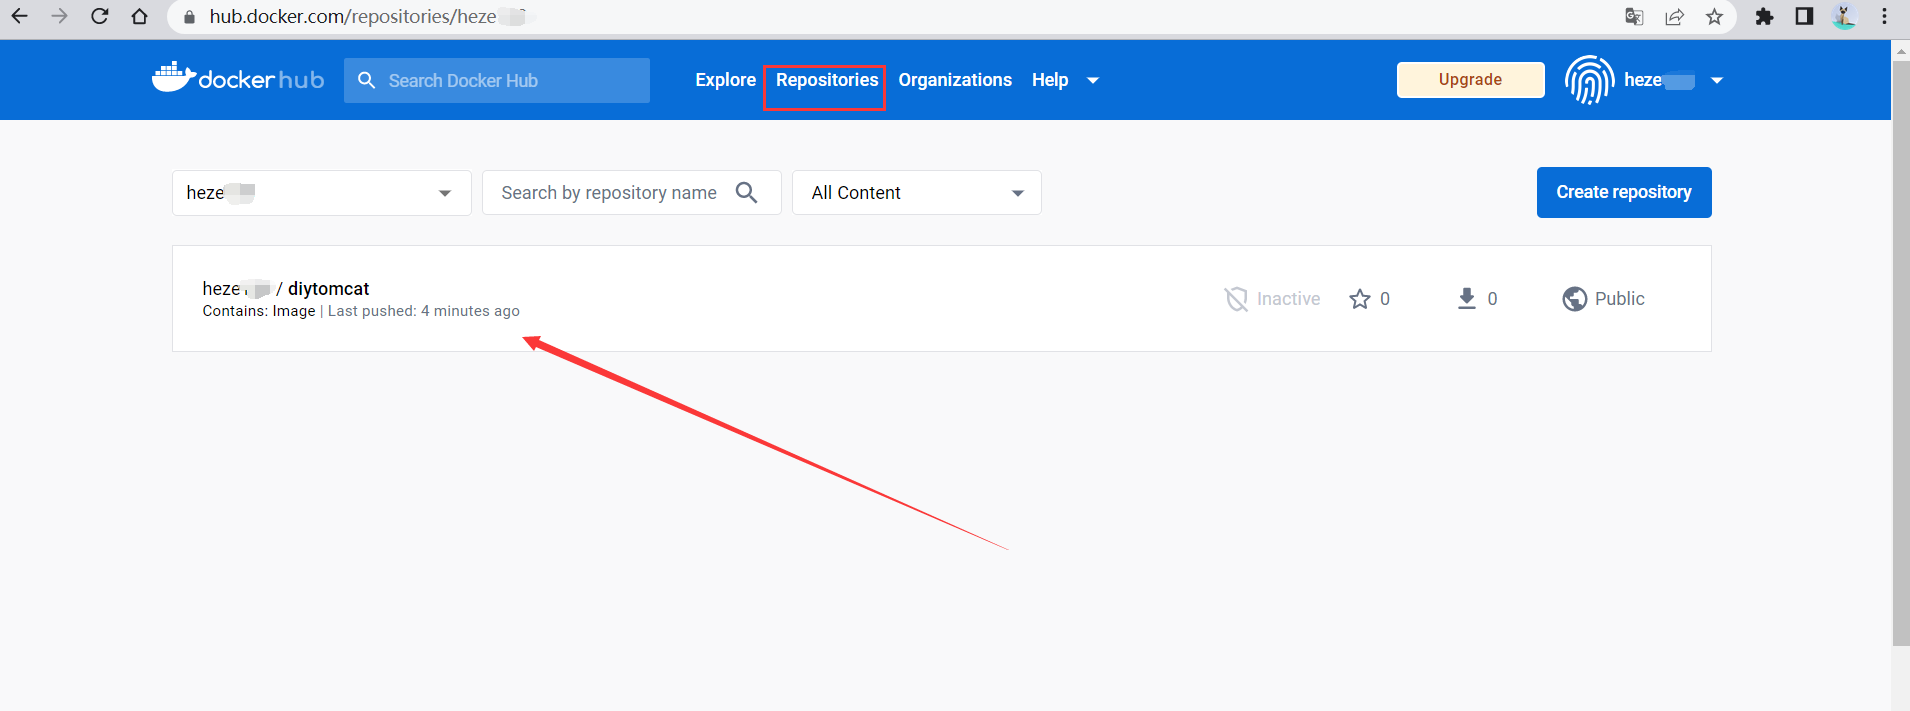Click the 'Inactive' status text
The image size is (1910, 711).
click(x=1288, y=299)
